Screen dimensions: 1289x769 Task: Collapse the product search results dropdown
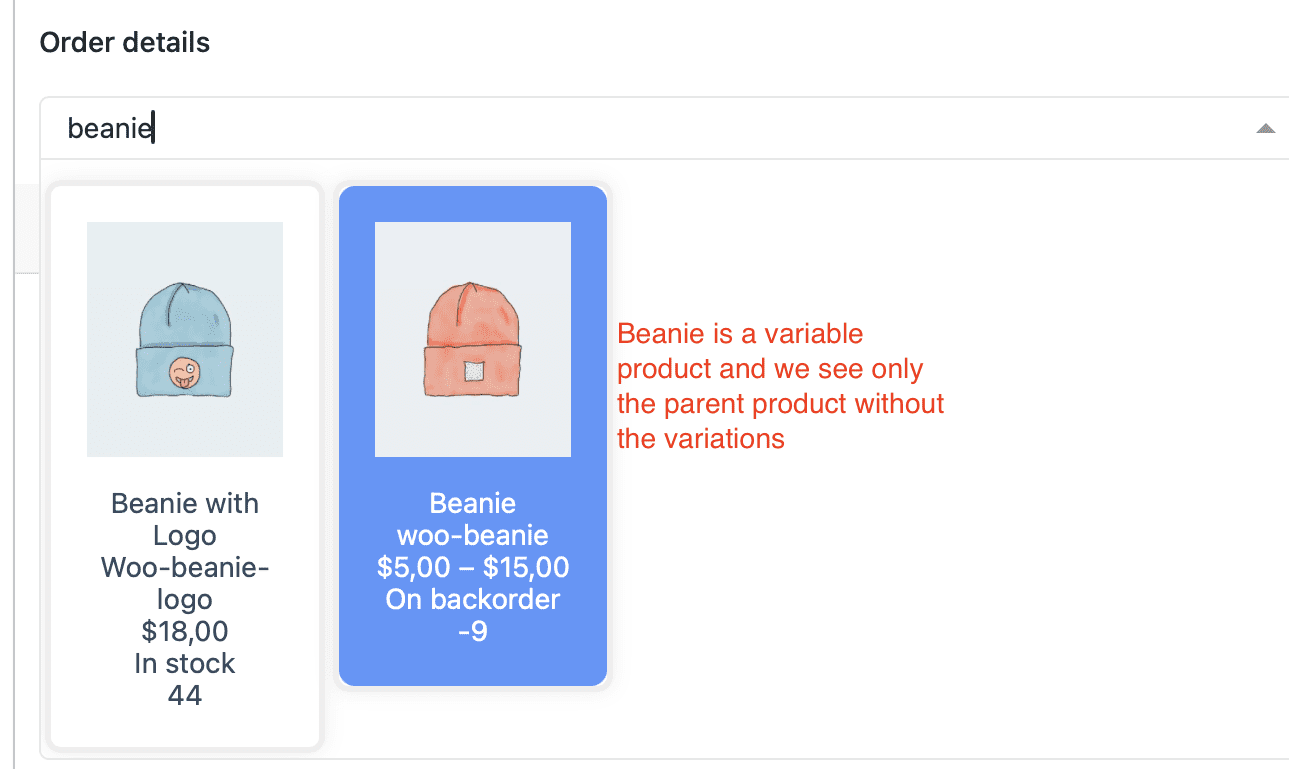pyautogui.click(x=1265, y=128)
